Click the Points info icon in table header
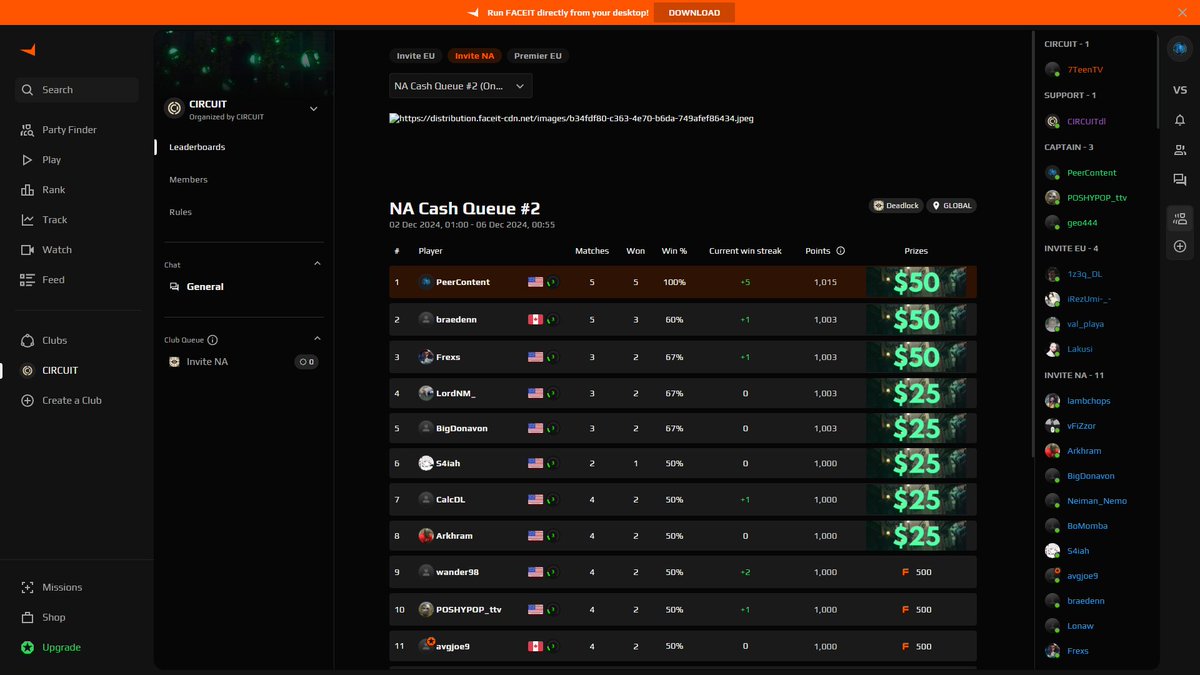This screenshot has height=675, width=1200. click(840, 251)
